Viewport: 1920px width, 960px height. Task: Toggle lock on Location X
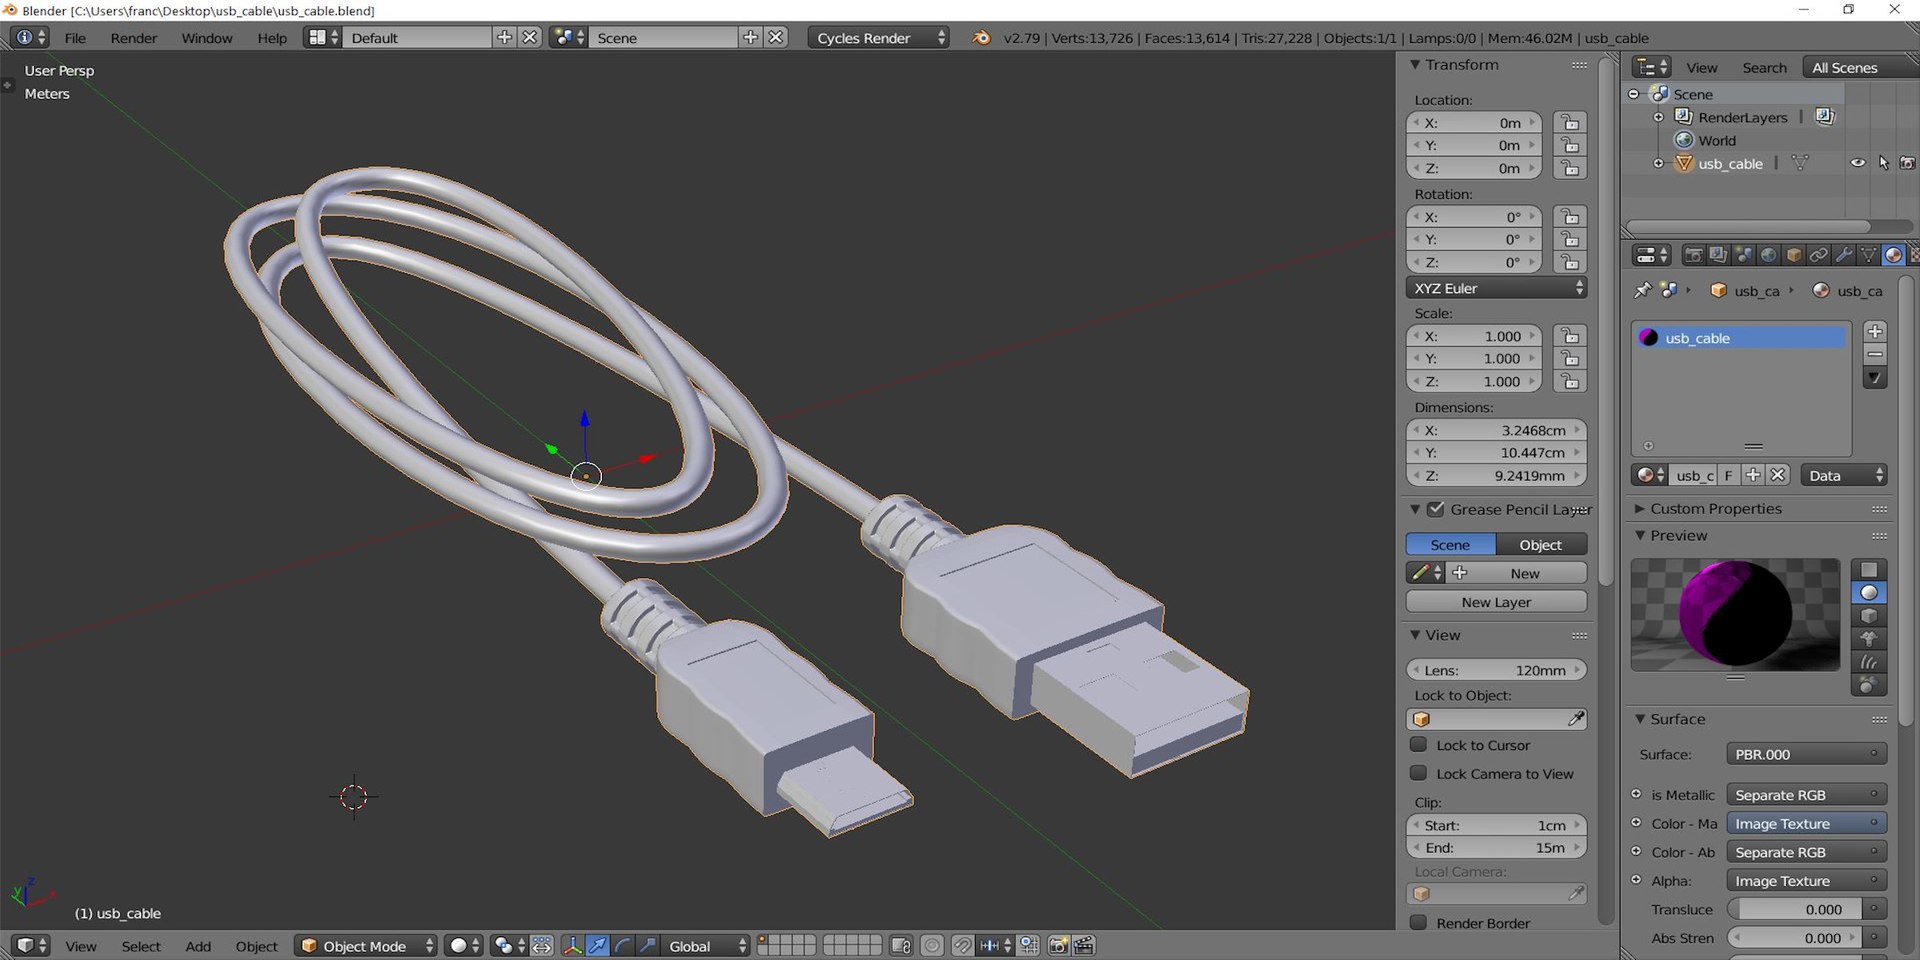point(1570,123)
